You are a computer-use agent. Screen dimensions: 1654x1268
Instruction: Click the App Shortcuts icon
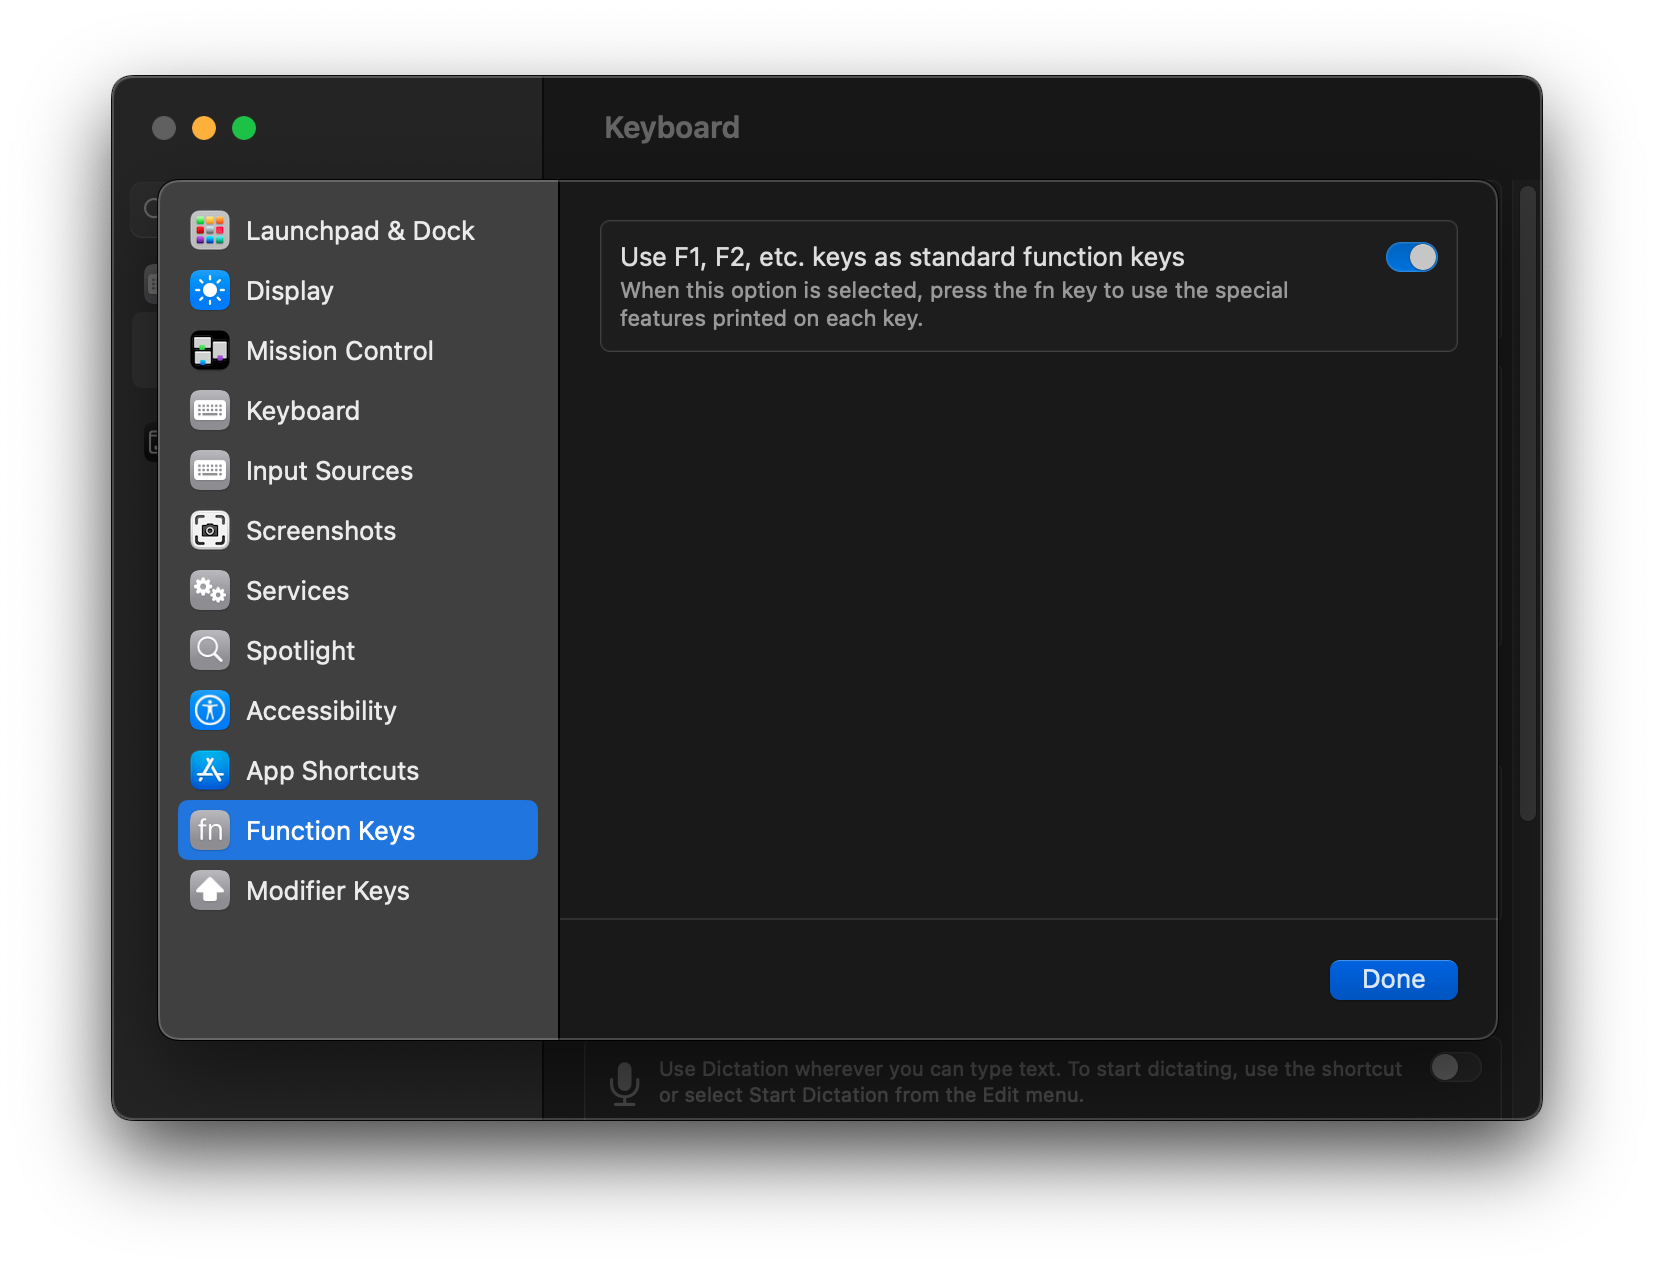210,771
